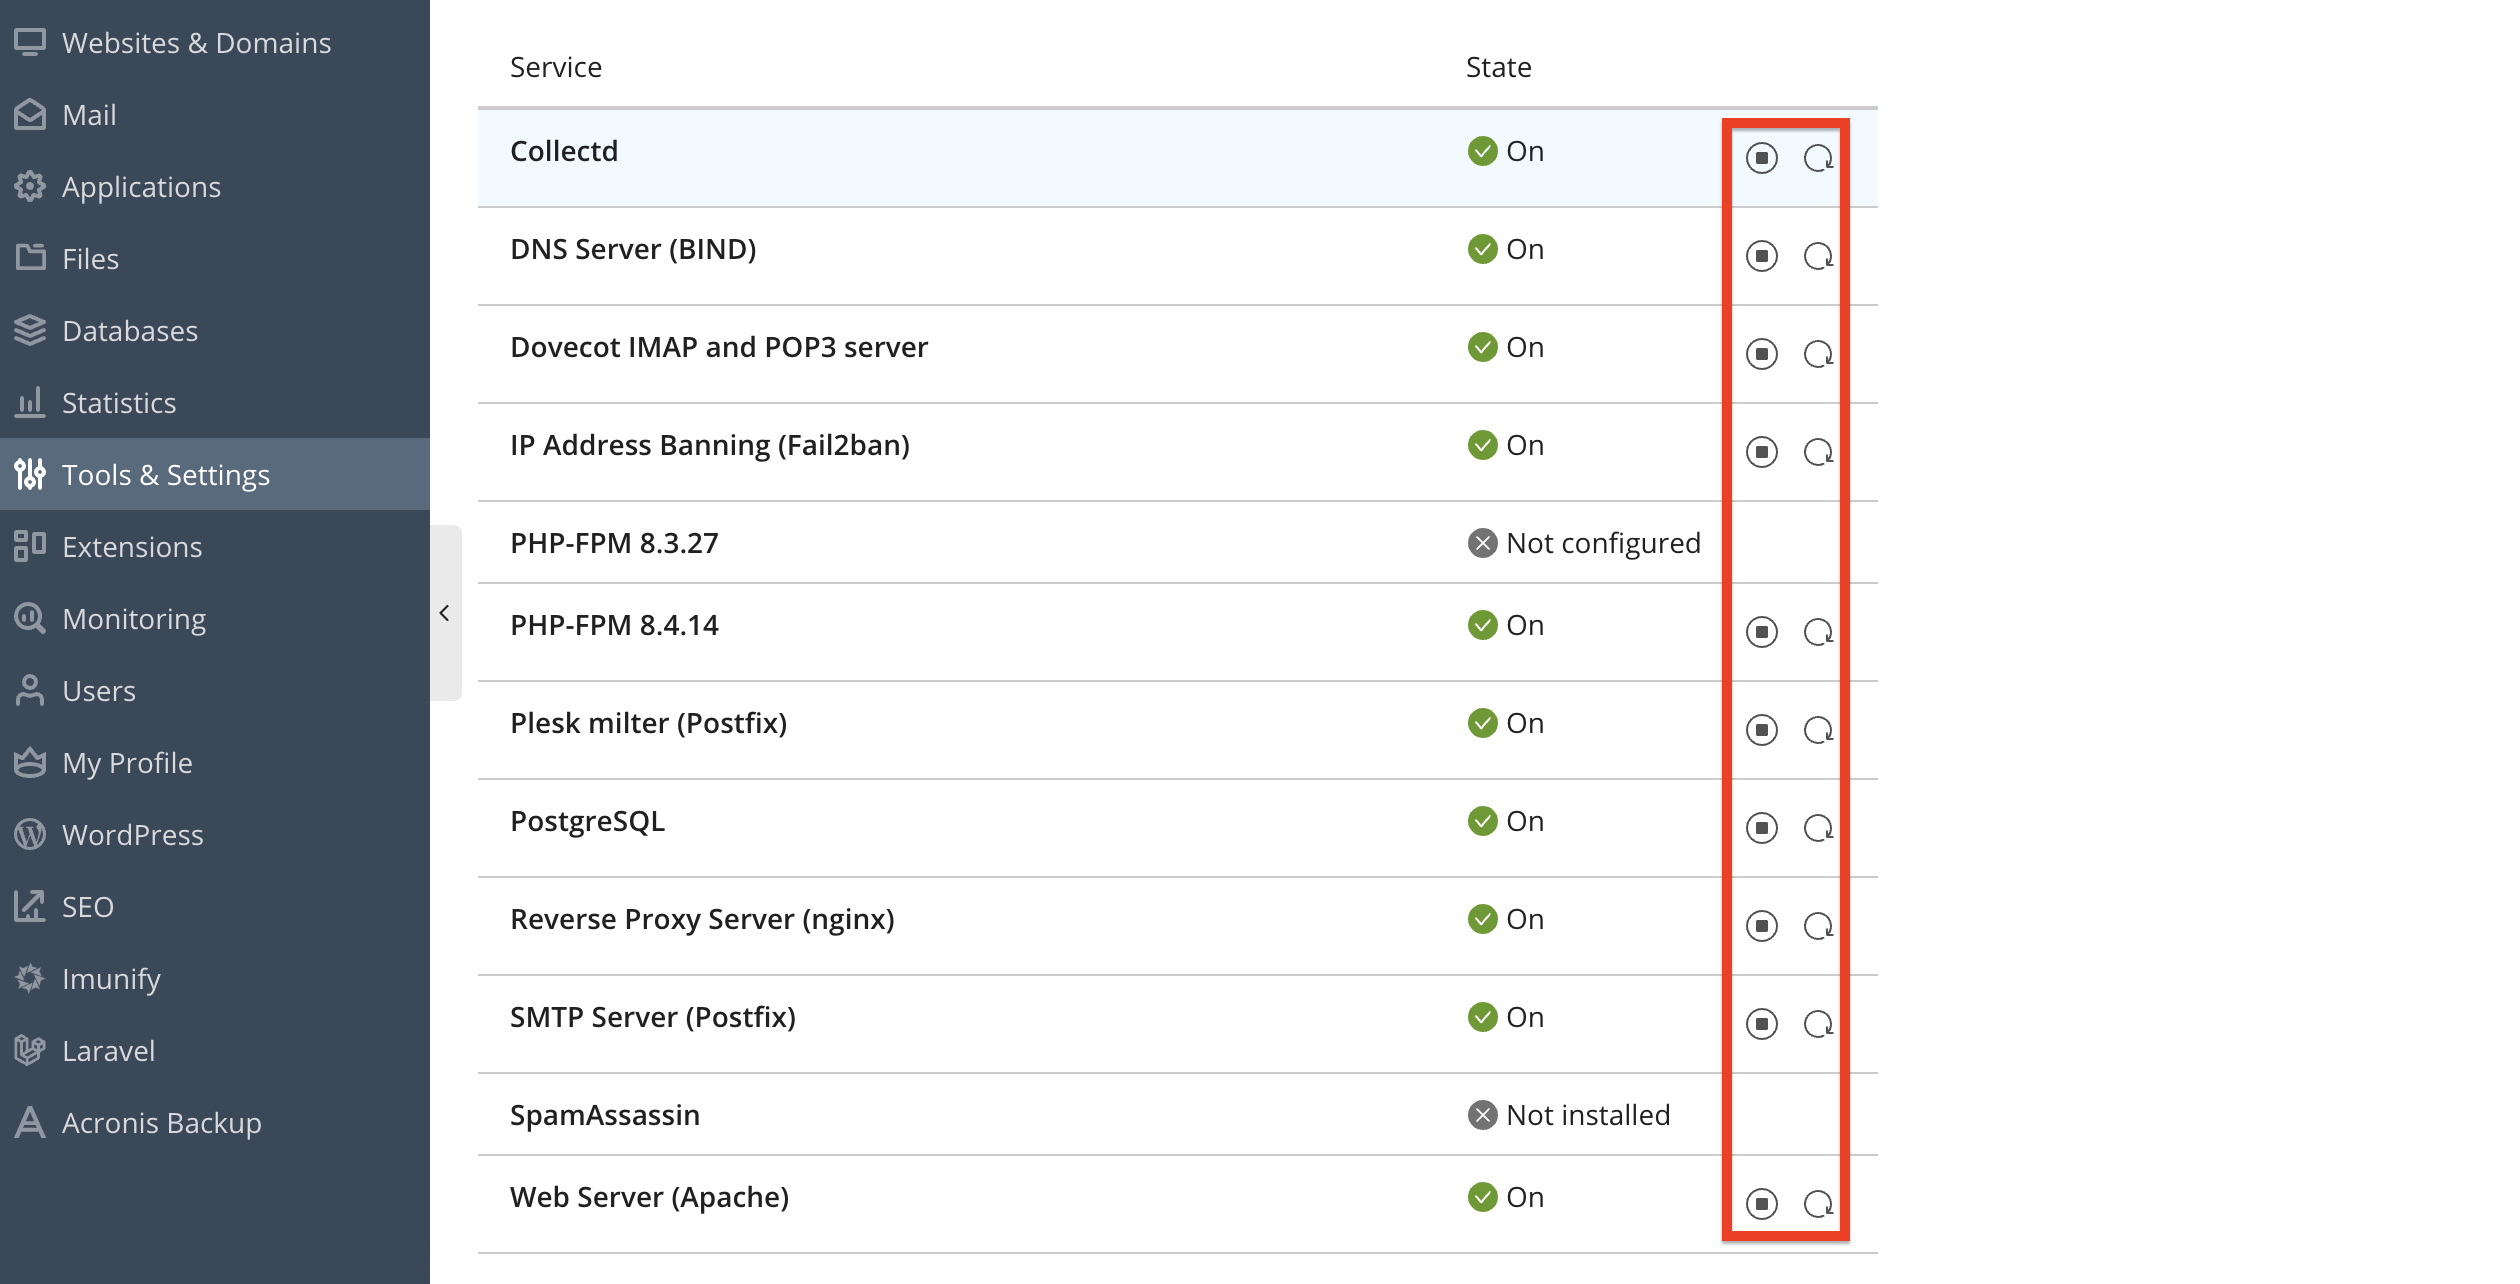Screen dimensions: 2520x1284
Task: Click the Service column header
Action: pyautogui.click(x=556, y=67)
